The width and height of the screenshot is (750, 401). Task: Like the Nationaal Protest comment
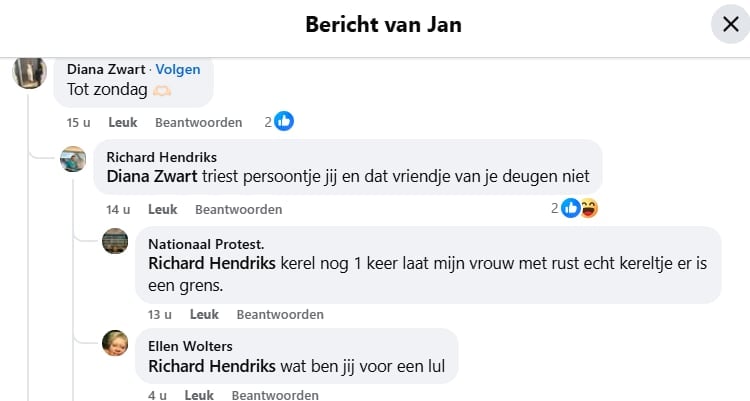[204, 314]
